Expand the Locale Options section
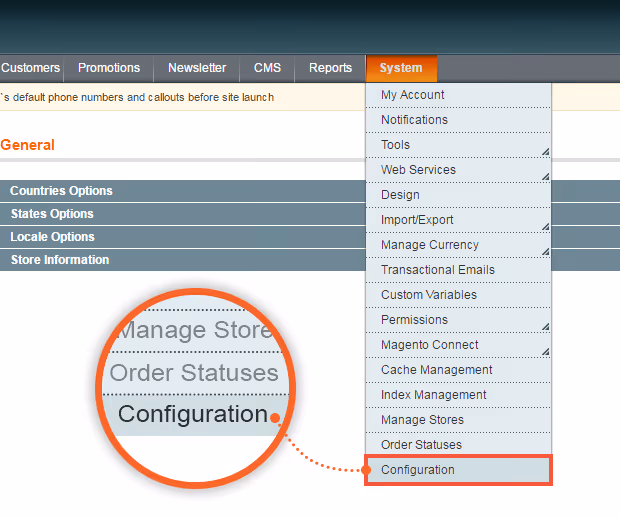The image size is (620, 517). pyautogui.click(x=183, y=237)
